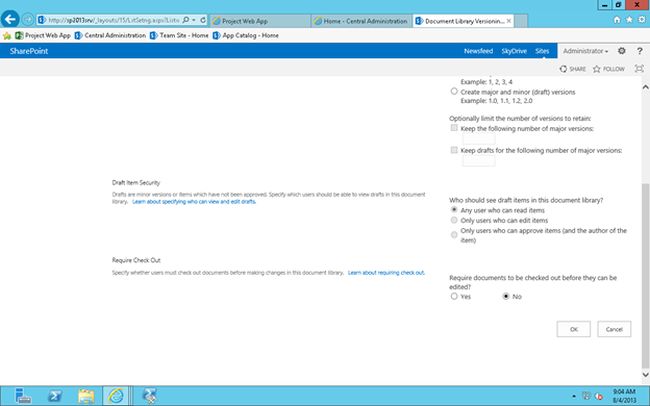This screenshot has height=406, width=650.
Task: Click the FOLLOW star button
Action: (x=609, y=69)
